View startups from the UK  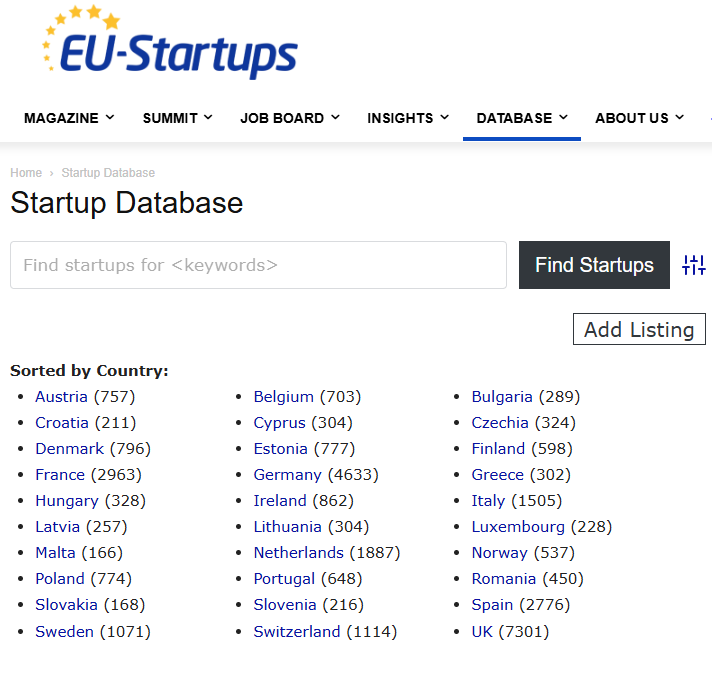click(482, 632)
